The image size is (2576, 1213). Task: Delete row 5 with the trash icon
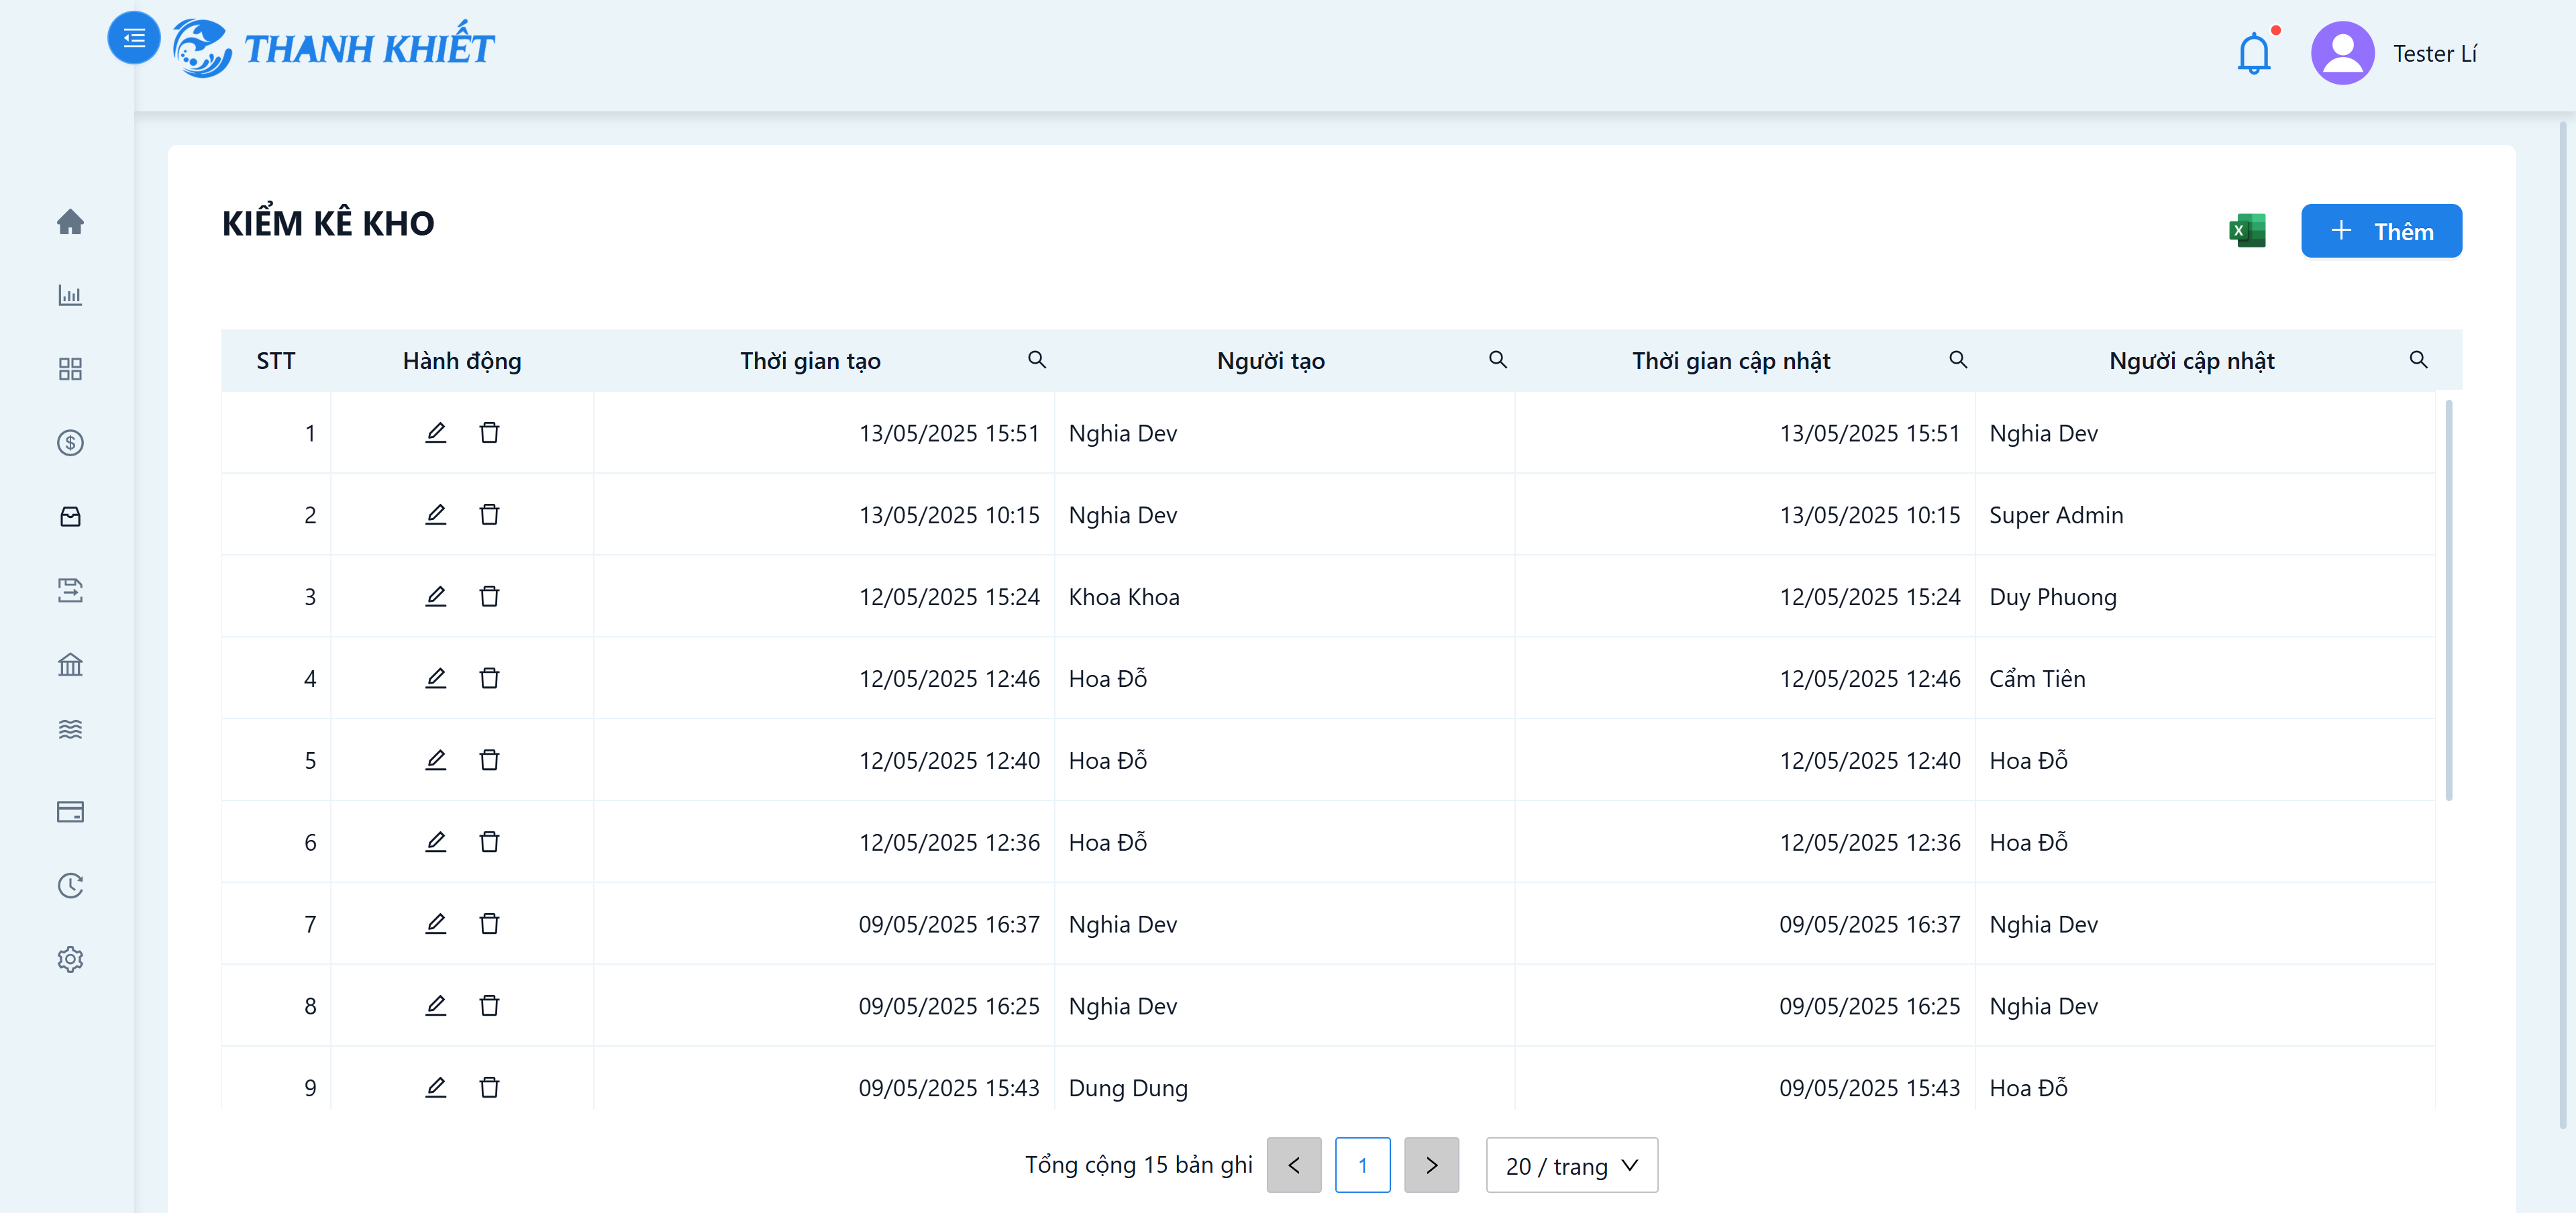[489, 760]
